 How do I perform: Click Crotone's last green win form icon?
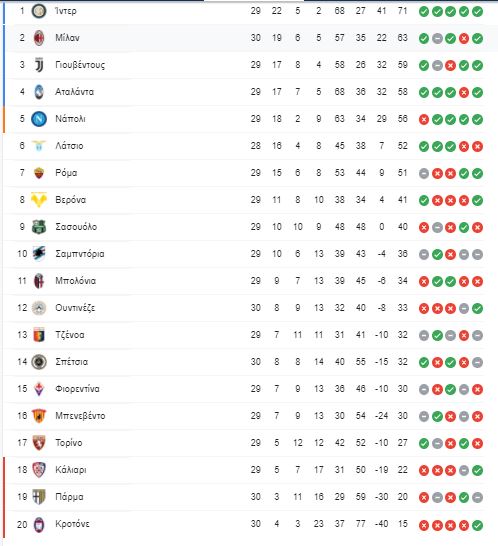[477, 525]
